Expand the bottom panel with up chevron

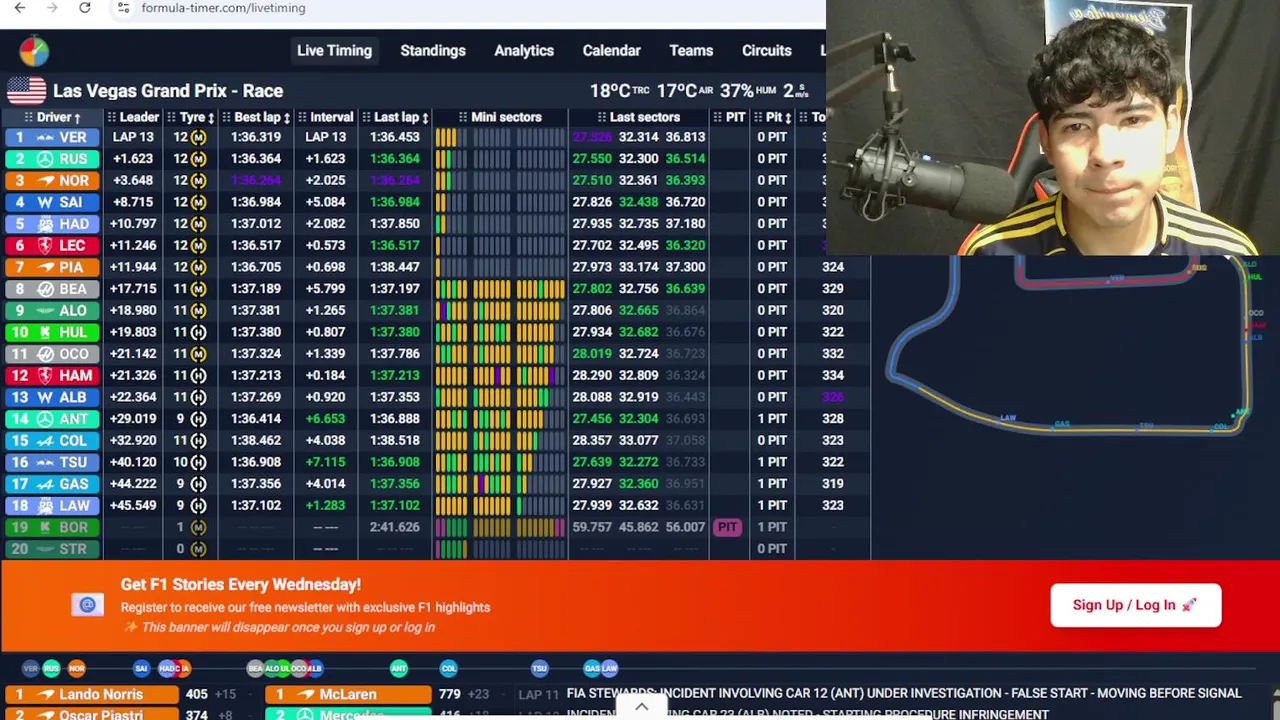point(642,707)
